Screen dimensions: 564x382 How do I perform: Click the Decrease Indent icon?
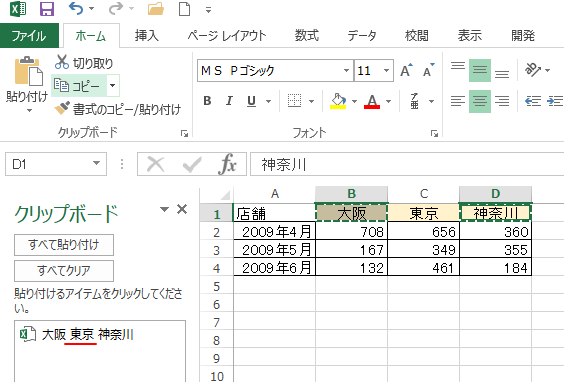pyautogui.click(x=533, y=101)
